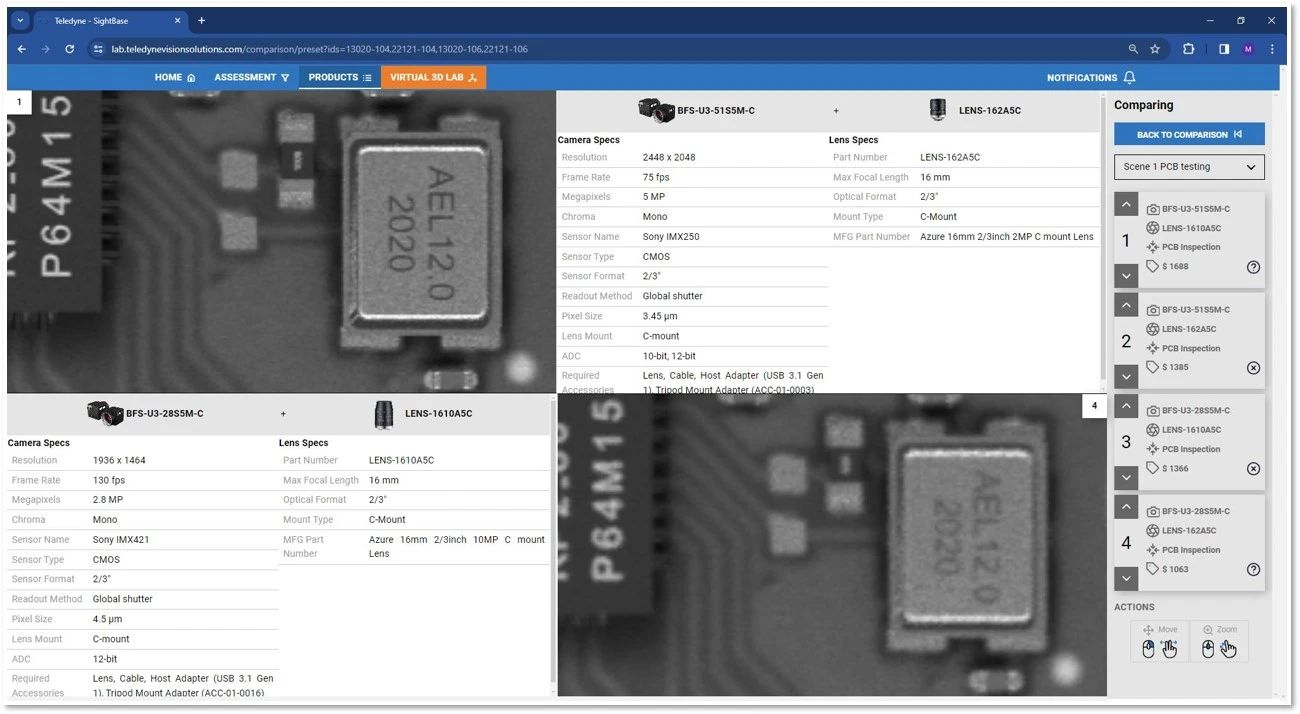This screenshot has width=1300, height=714.
Task: Open the Virtual 3D Lab tab
Action: tap(433, 77)
